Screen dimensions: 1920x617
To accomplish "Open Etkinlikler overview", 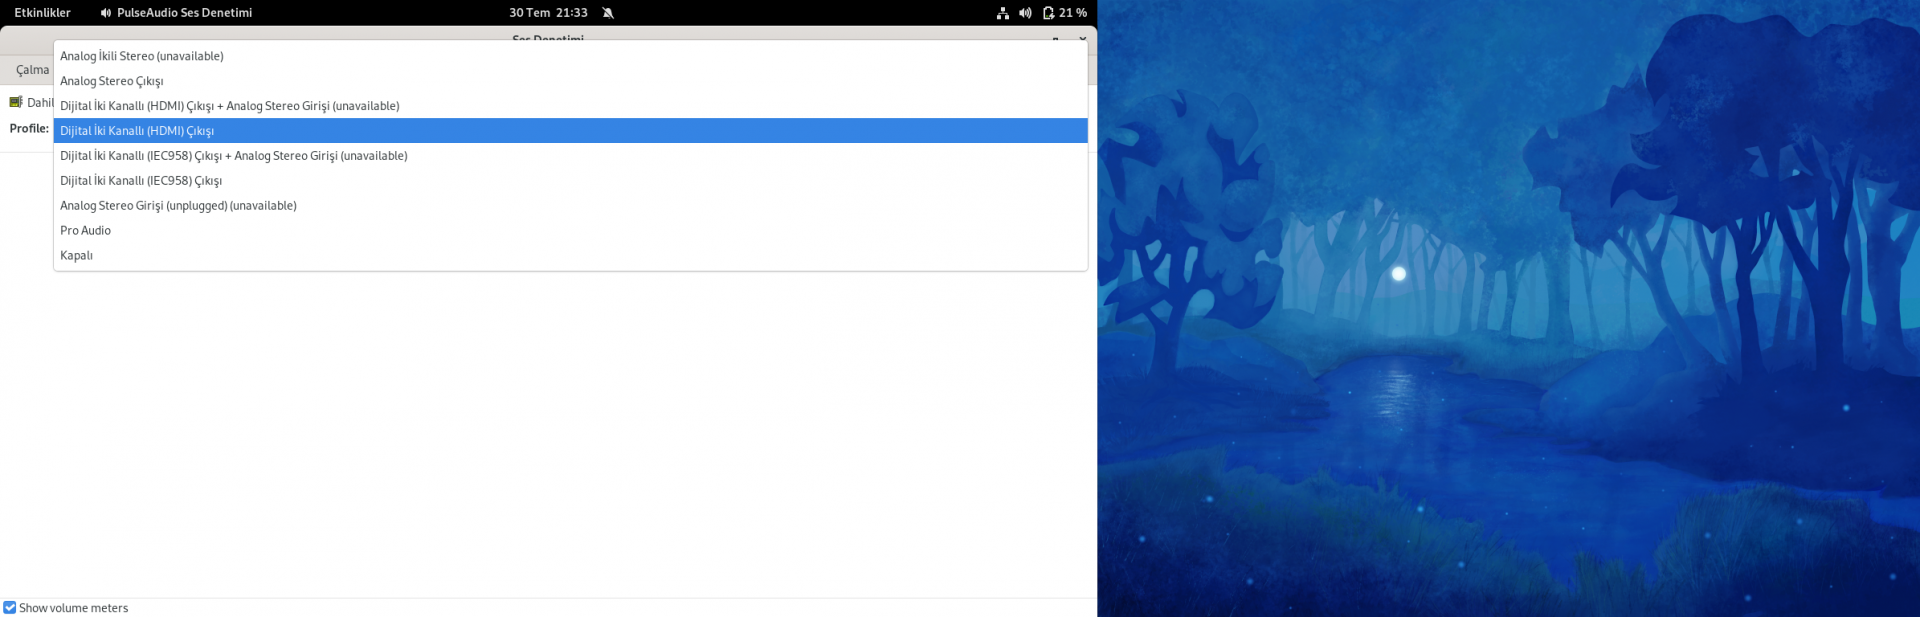I will pyautogui.click(x=42, y=13).
